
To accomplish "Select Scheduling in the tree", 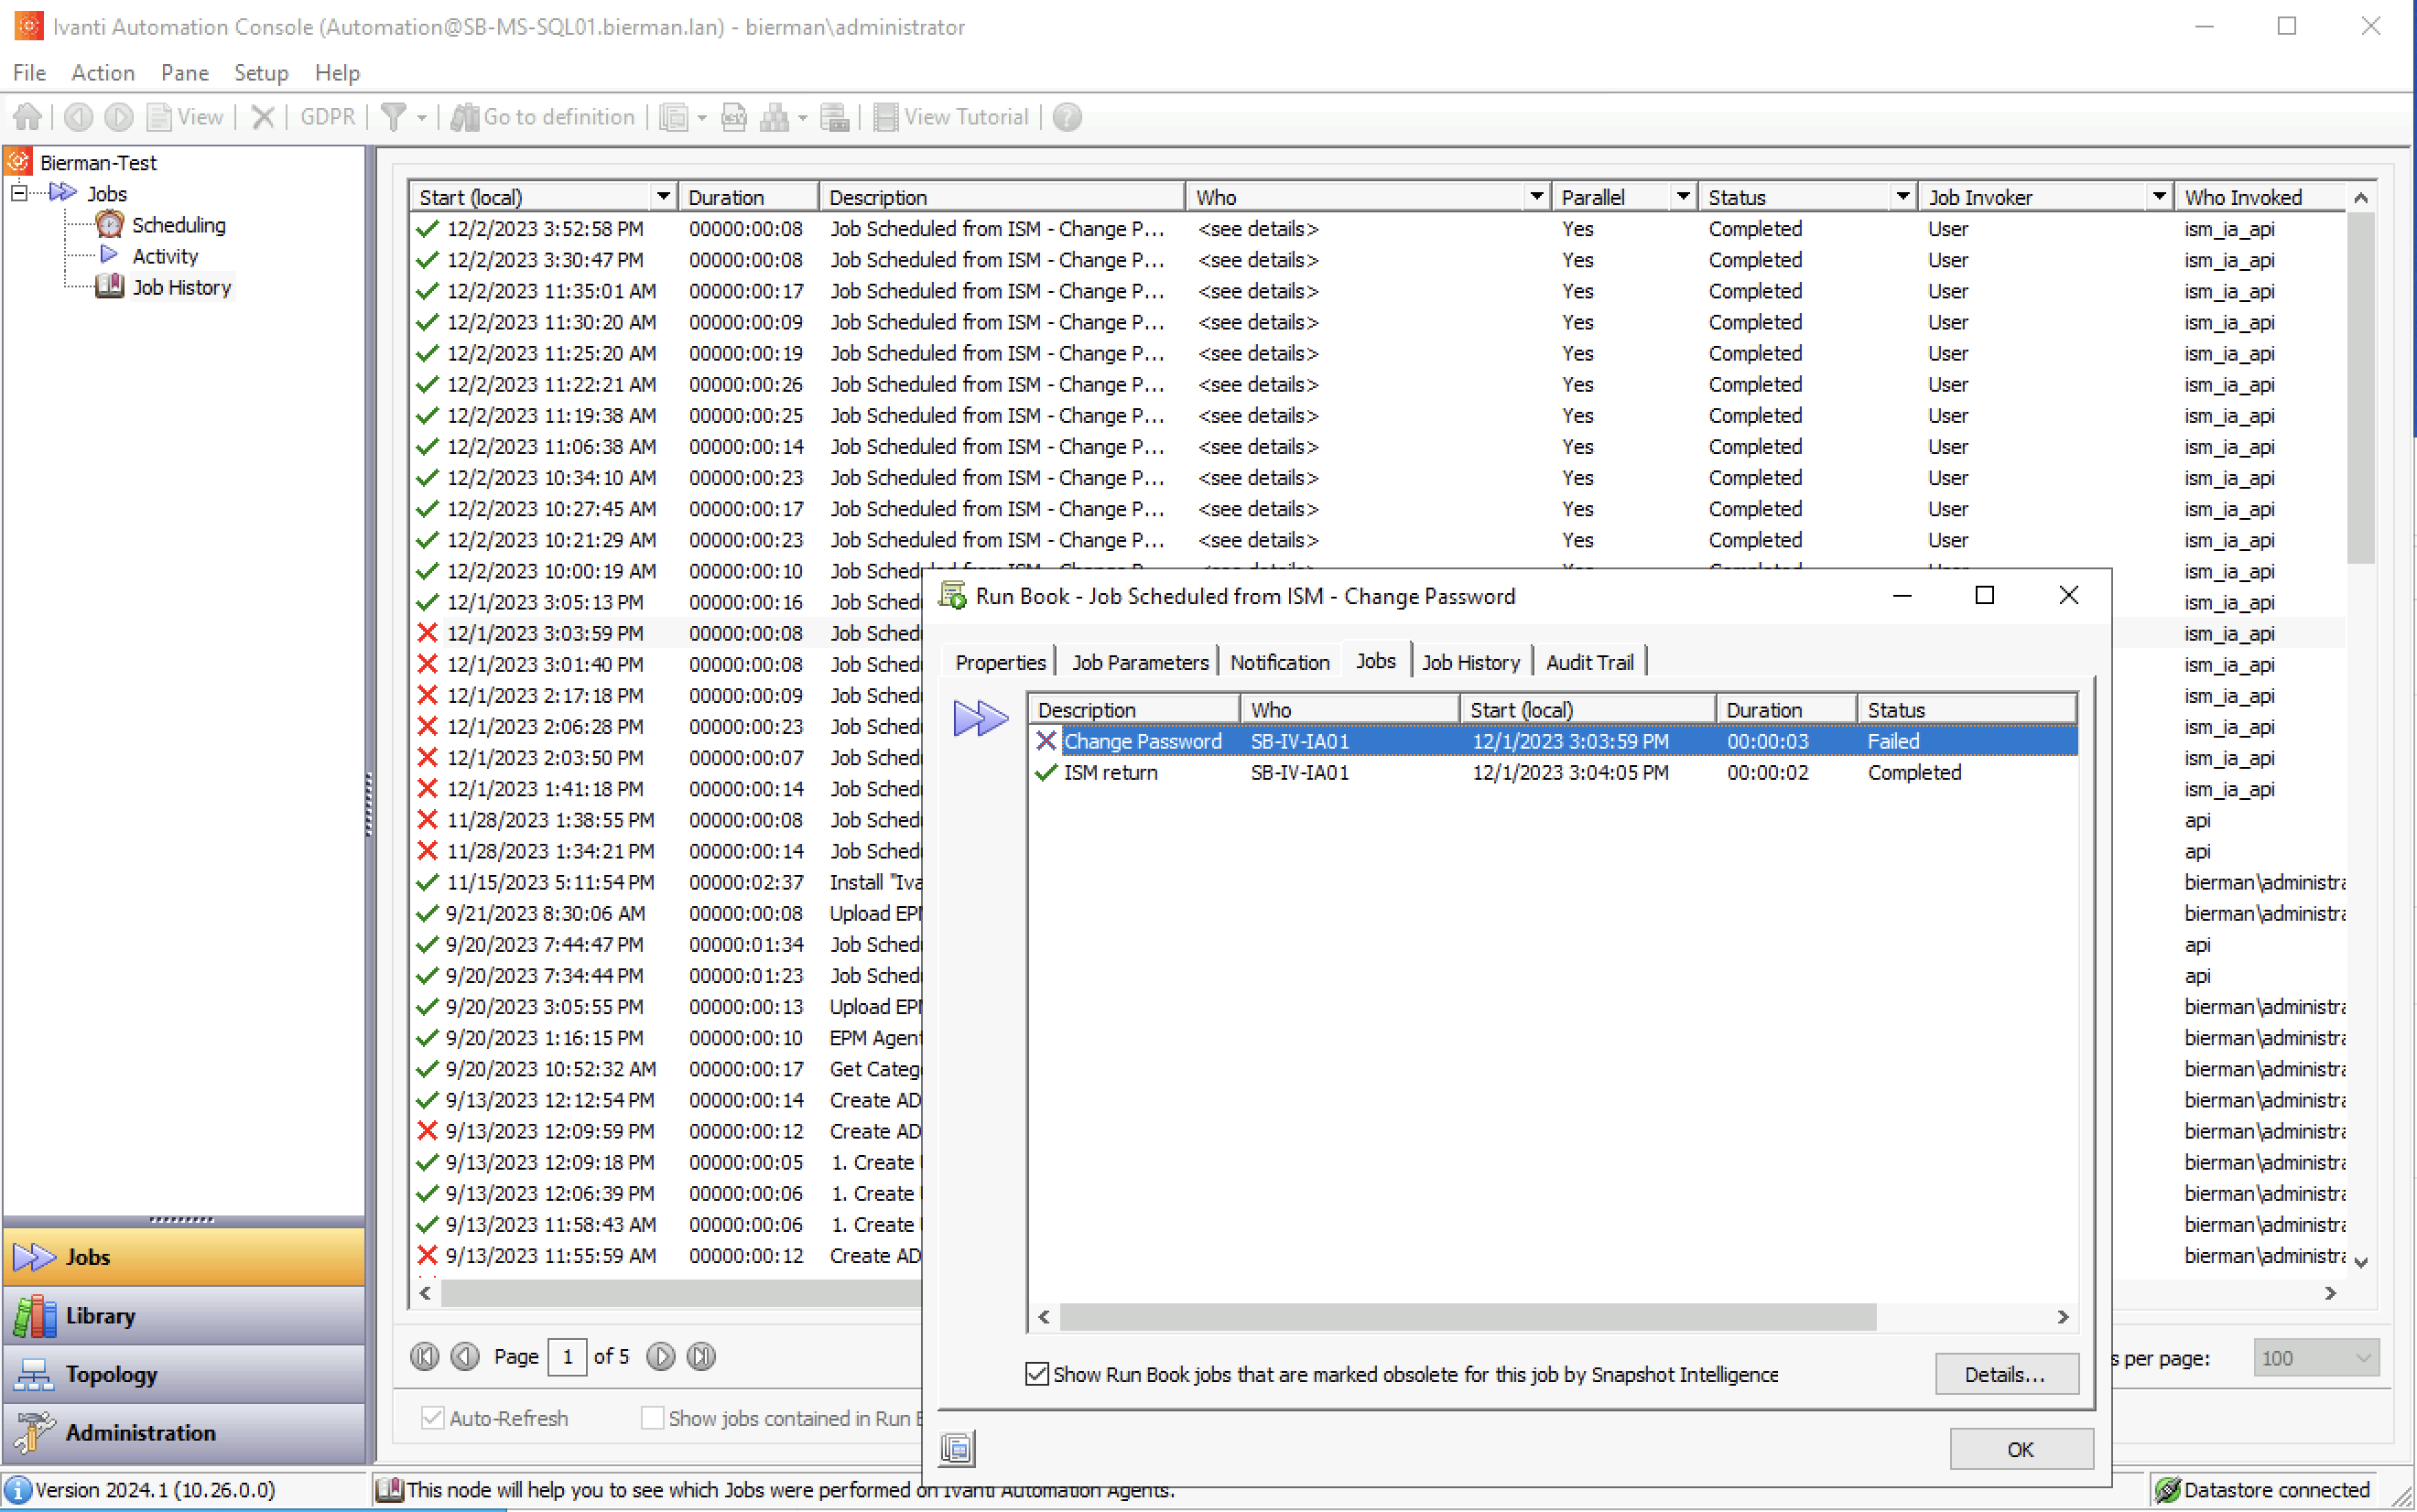I will (178, 225).
